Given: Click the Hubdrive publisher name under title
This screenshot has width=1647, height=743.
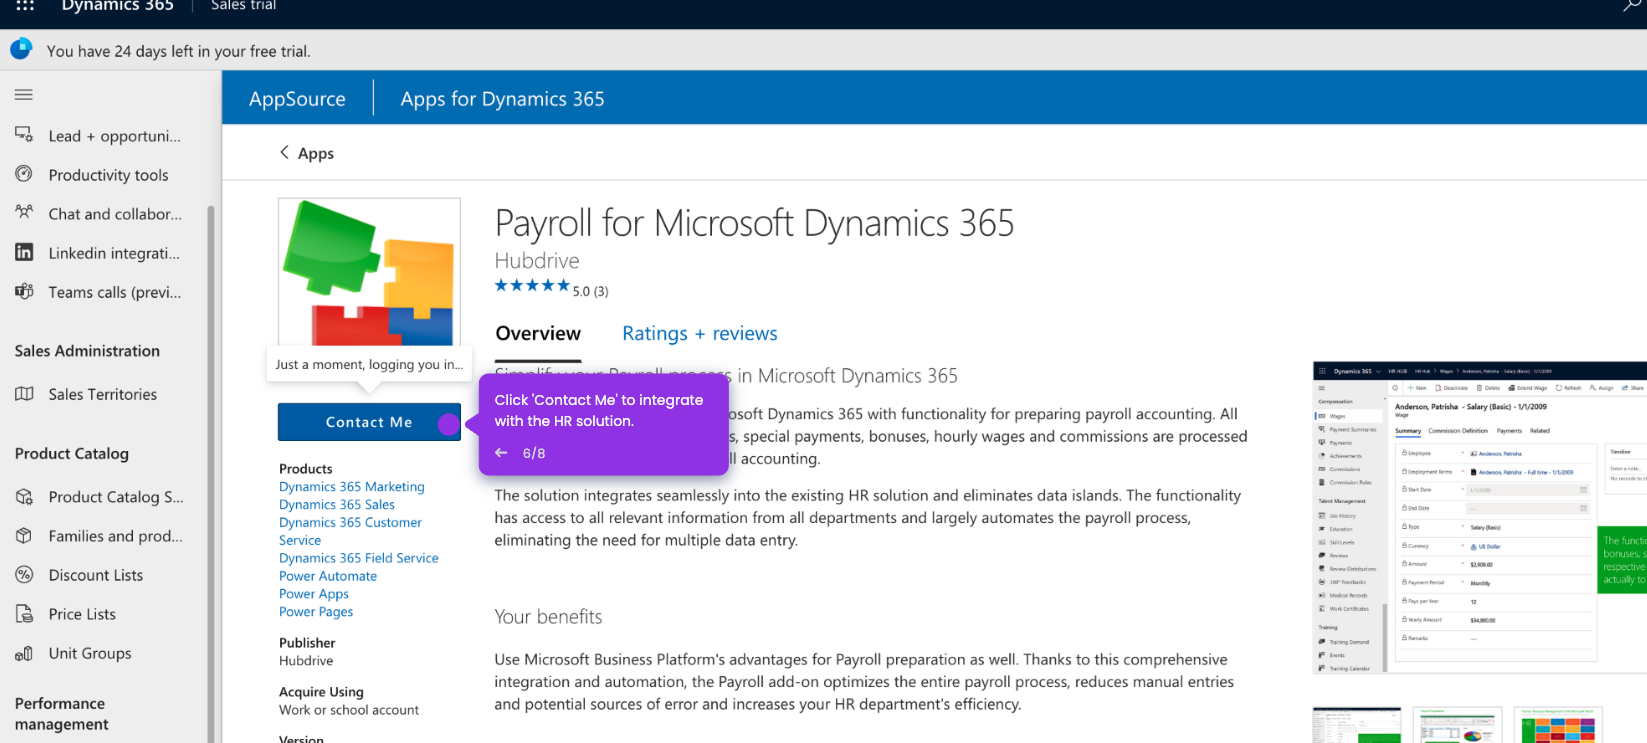Looking at the screenshot, I should (537, 261).
